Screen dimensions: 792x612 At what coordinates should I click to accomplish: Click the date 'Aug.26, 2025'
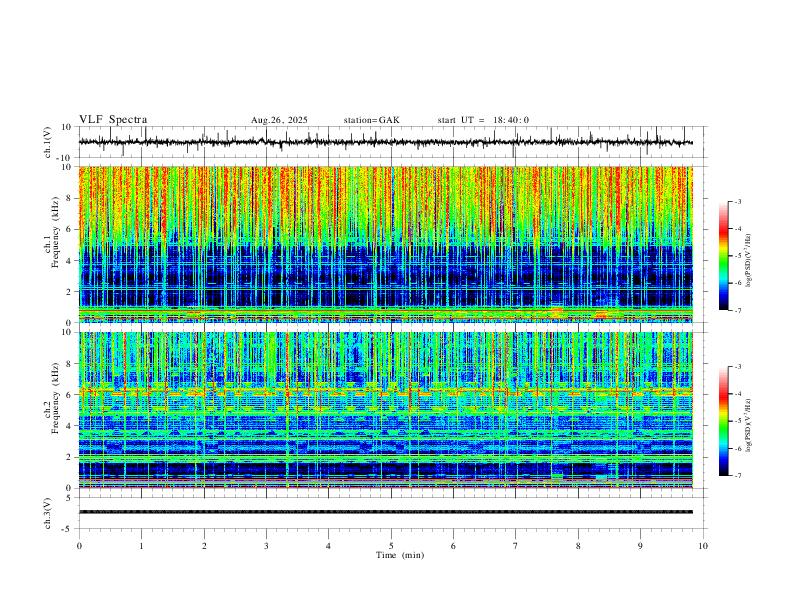pyautogui.click(x=279, y=120)
